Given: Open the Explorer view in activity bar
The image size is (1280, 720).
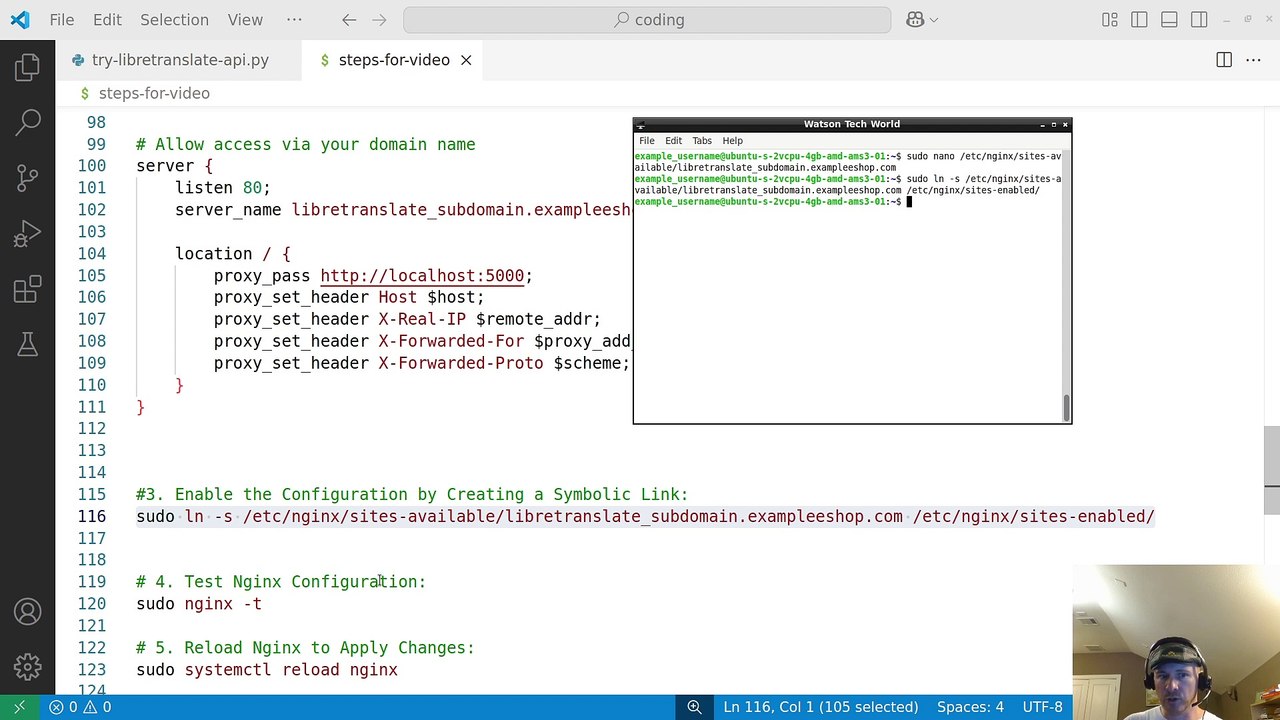Looking at the screenshot, I should [27, 68].
